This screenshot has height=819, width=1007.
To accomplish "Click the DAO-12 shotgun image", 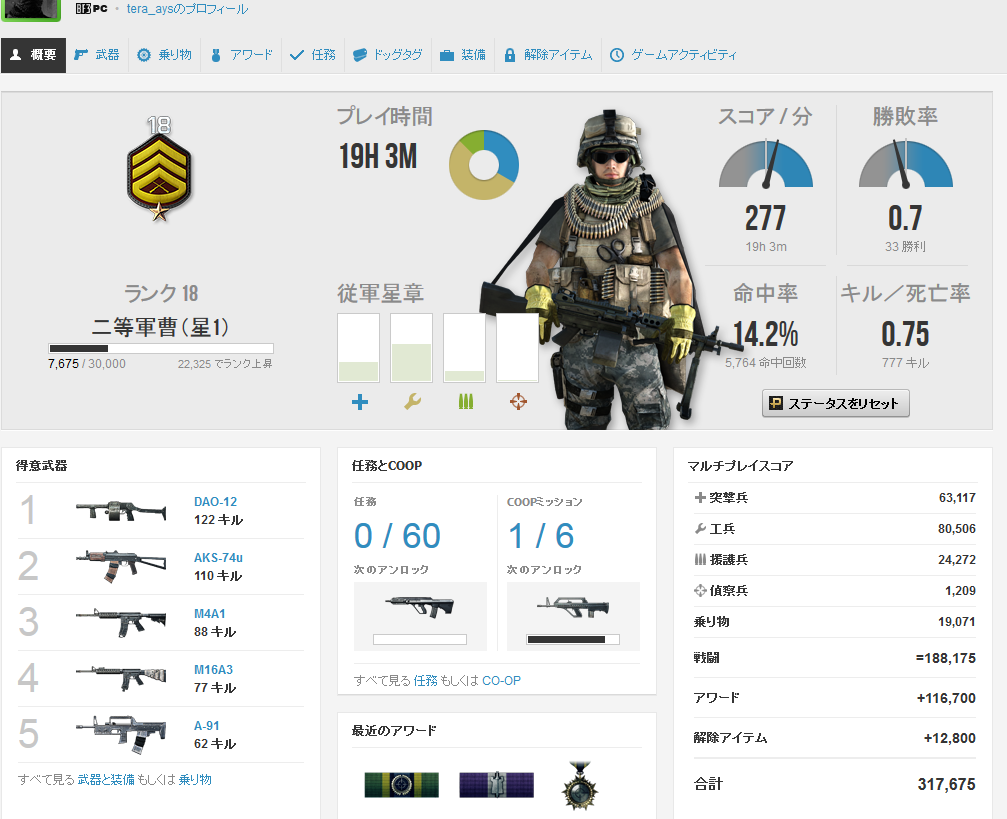I will [121, 511].
